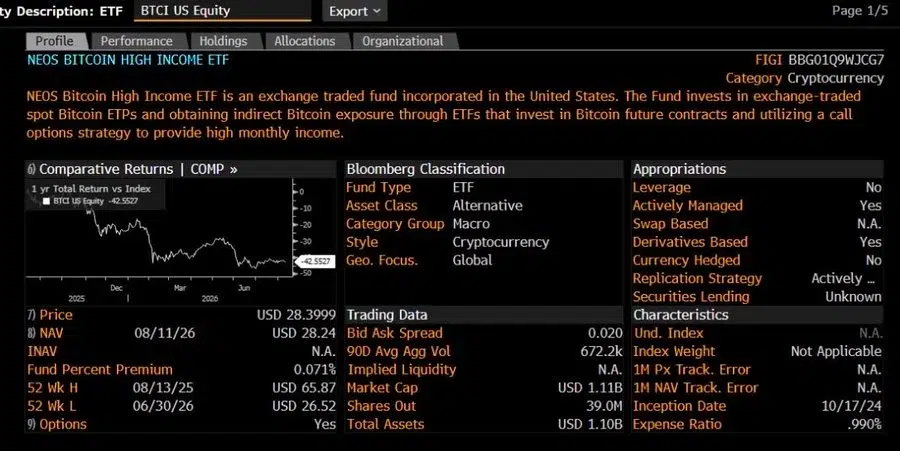
Task: Click the BTCI US Equity input field
Action: (x=222, y=11)
